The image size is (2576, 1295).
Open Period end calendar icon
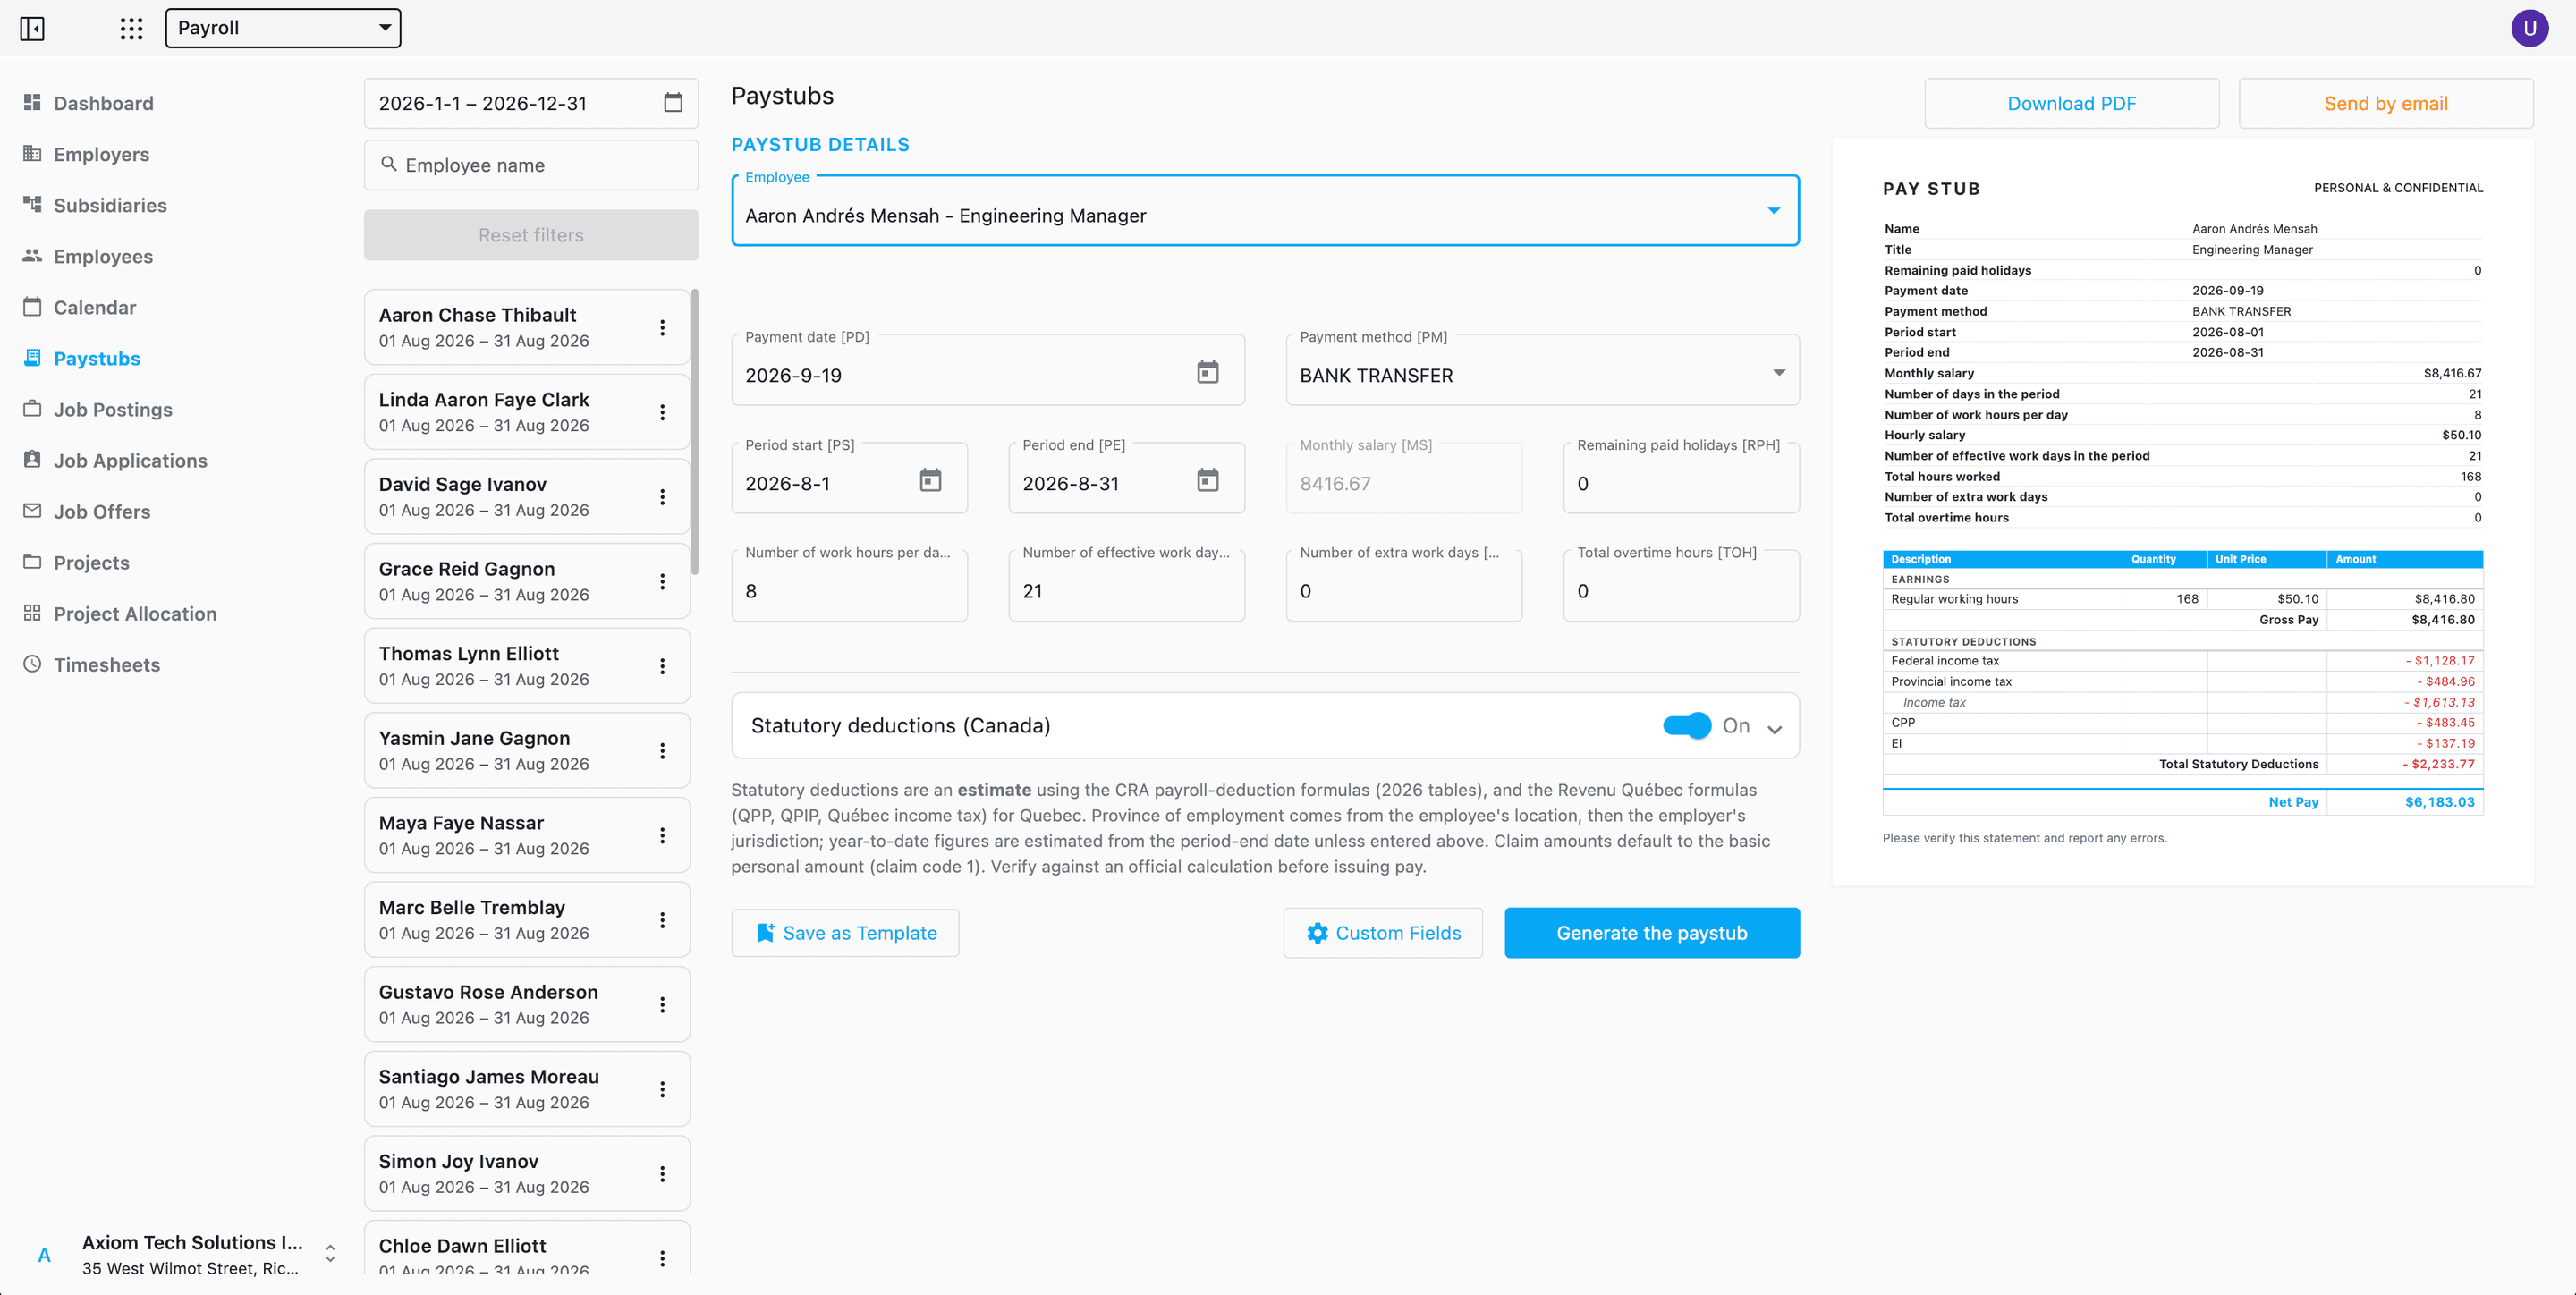click(1208, 481)
